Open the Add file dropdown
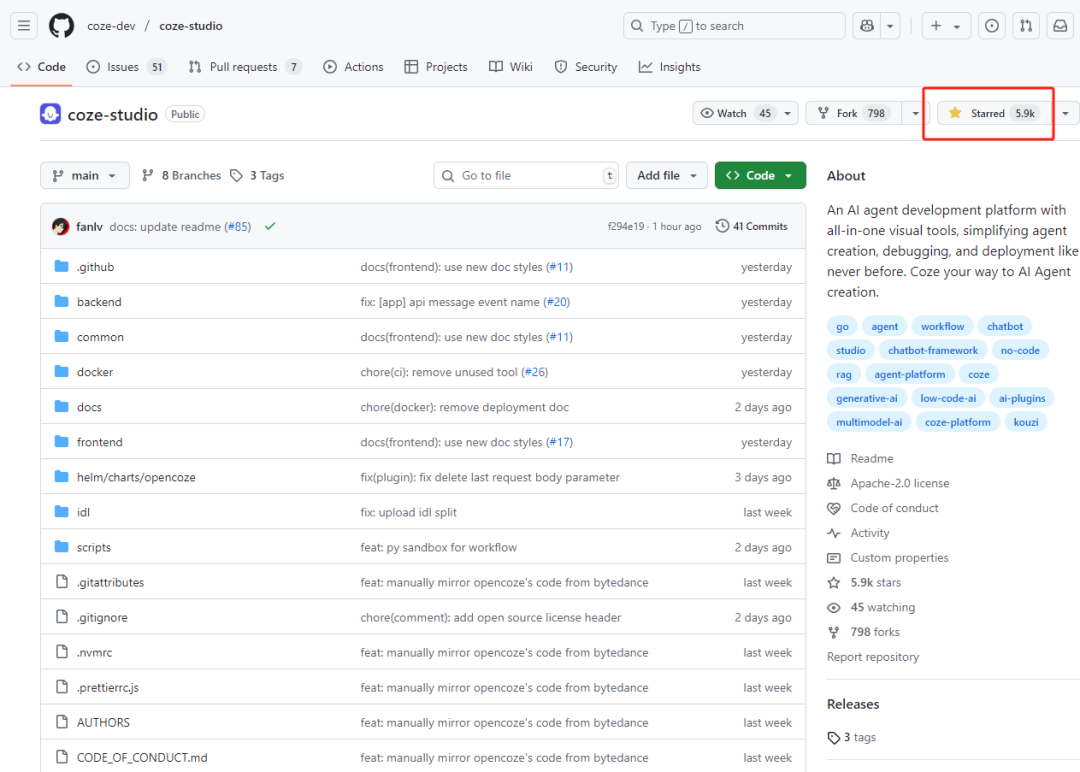The image size is (1080, 772). pyautogui.click(x=667, y=176)
